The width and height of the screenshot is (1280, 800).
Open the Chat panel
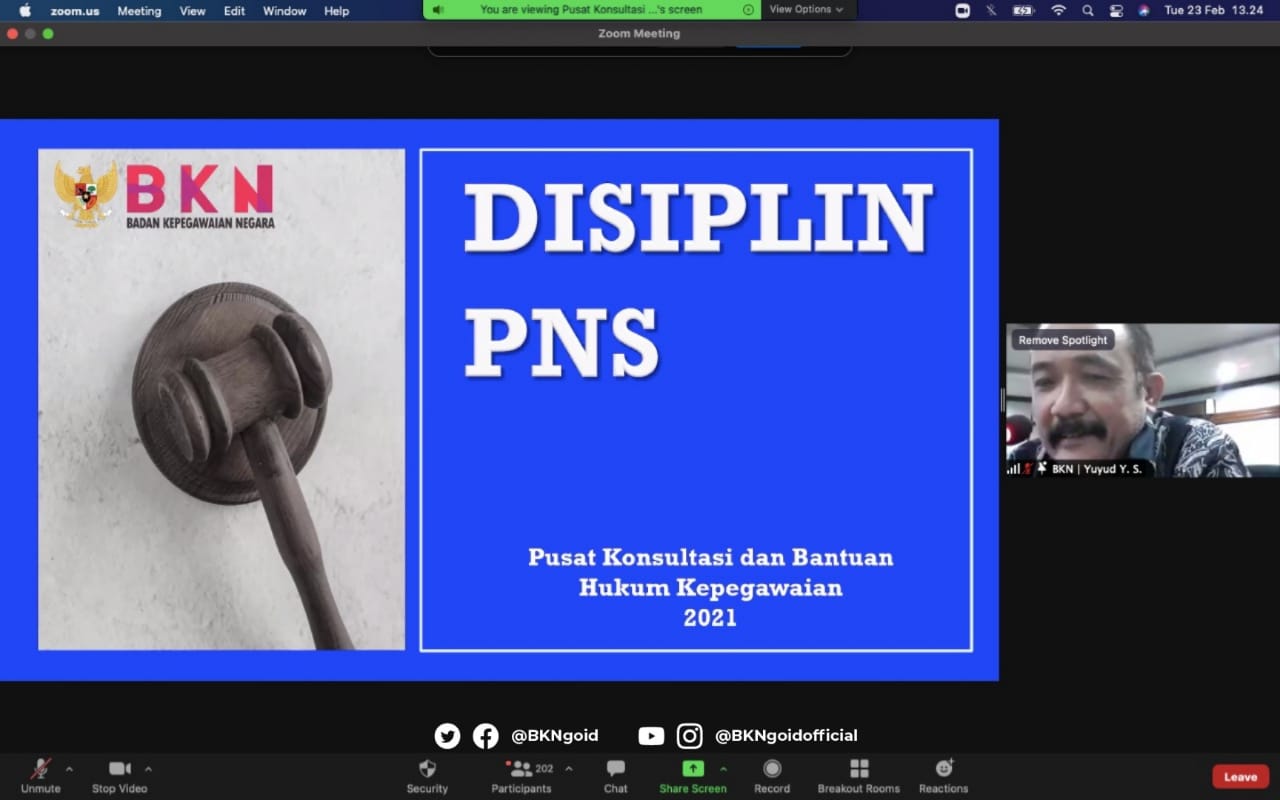pyautogui.click(x=615, y=769)
